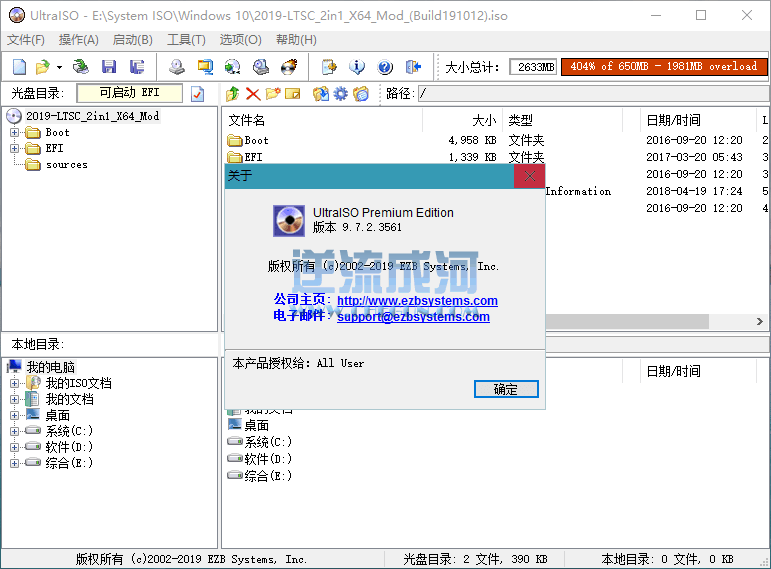Expand 综合(E:) drive in local tree
771x569 pixels.
tap(15, 463)
